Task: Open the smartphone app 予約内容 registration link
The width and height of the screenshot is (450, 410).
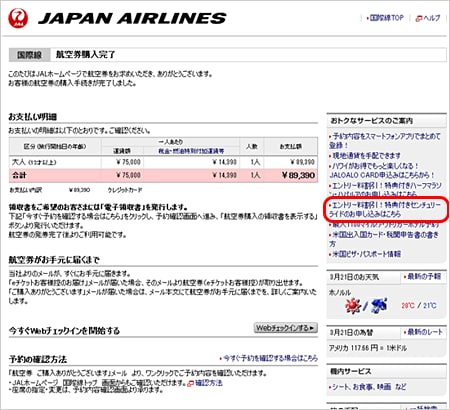Action: (x=385, y=141)
